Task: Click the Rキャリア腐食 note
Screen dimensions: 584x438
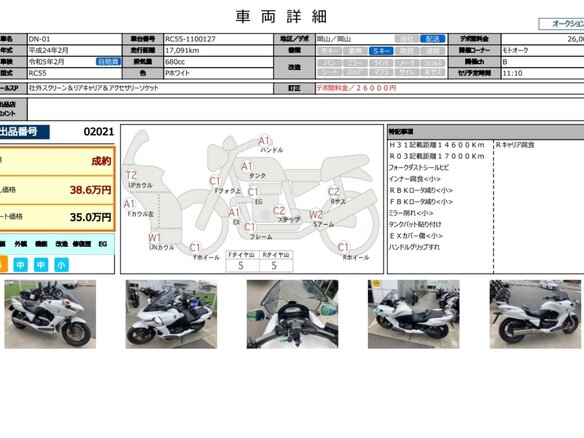Action: coord(515,145)
